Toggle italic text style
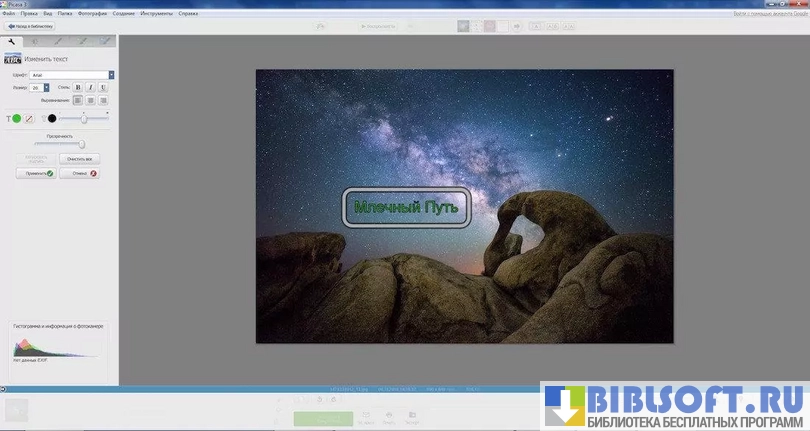 (90, 88)
